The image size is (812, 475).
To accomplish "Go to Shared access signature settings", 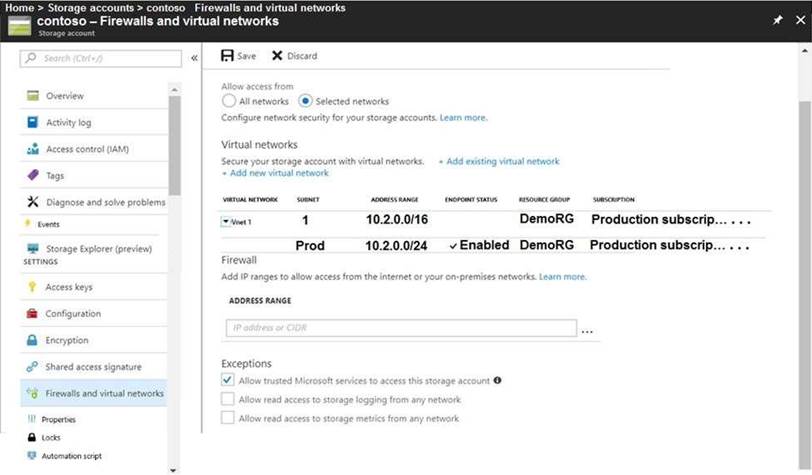I will click(93, 367).
